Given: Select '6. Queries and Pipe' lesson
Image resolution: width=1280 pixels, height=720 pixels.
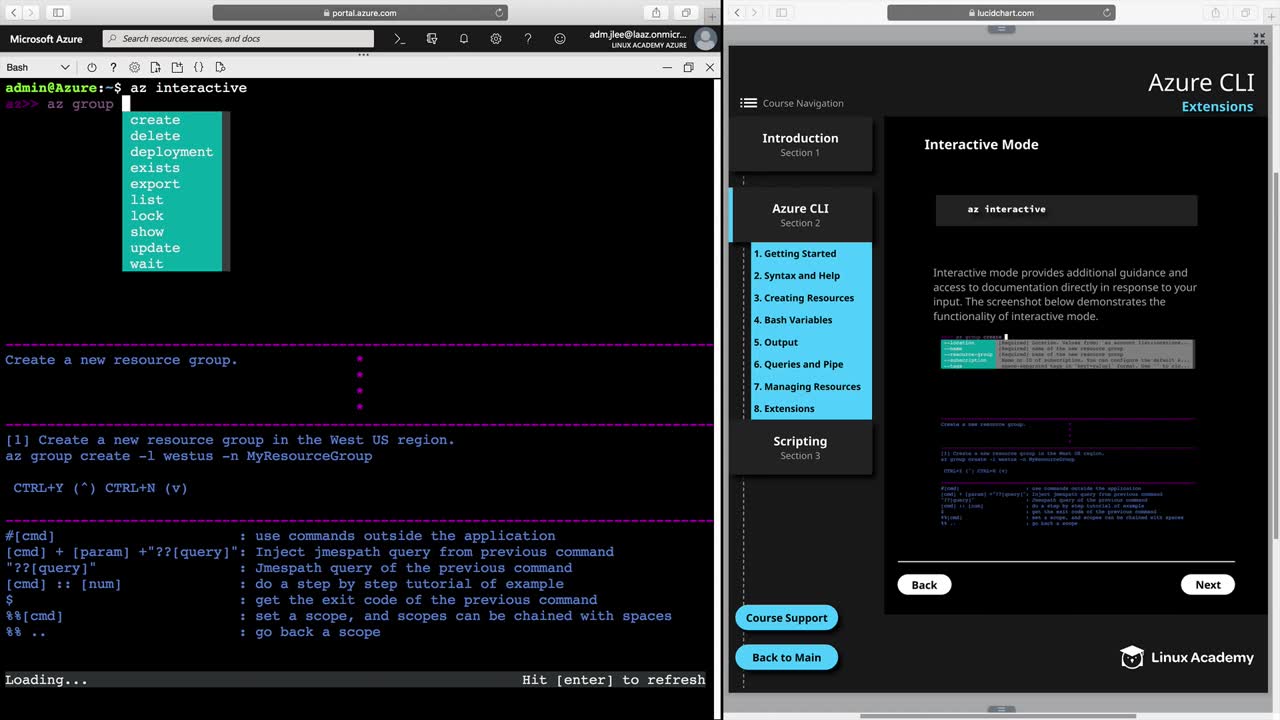Looking at the screenshot, I should pyautogui.click(x=798, y=364).
